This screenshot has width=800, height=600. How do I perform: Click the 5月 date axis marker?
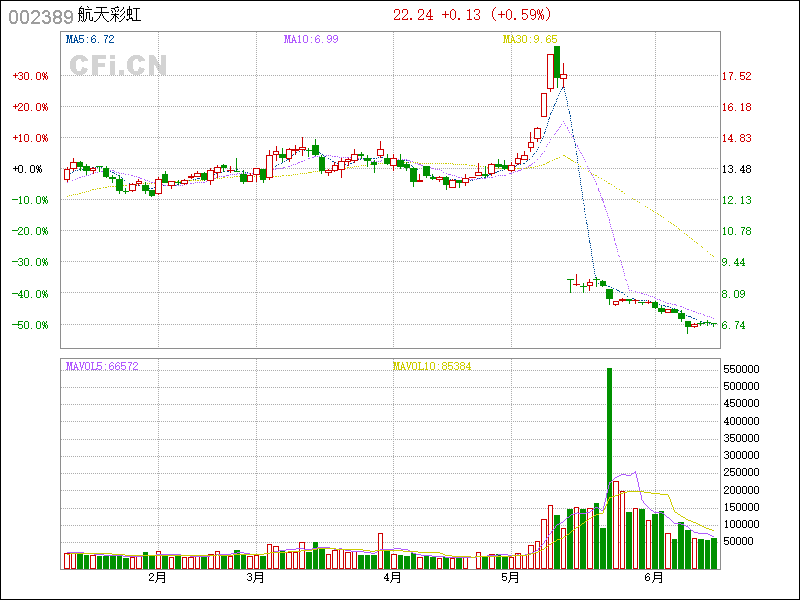pos(511,577)
